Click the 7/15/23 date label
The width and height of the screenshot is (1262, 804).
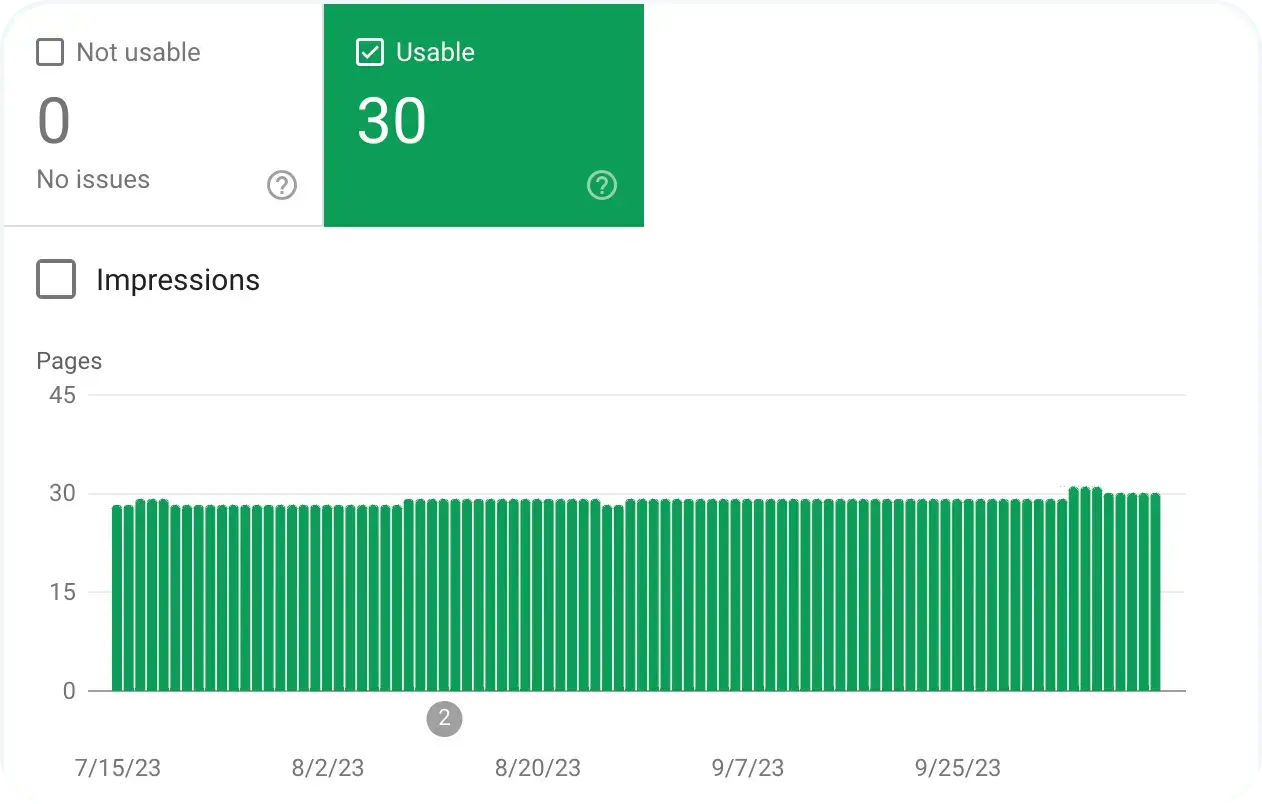[x=118, y=768]
